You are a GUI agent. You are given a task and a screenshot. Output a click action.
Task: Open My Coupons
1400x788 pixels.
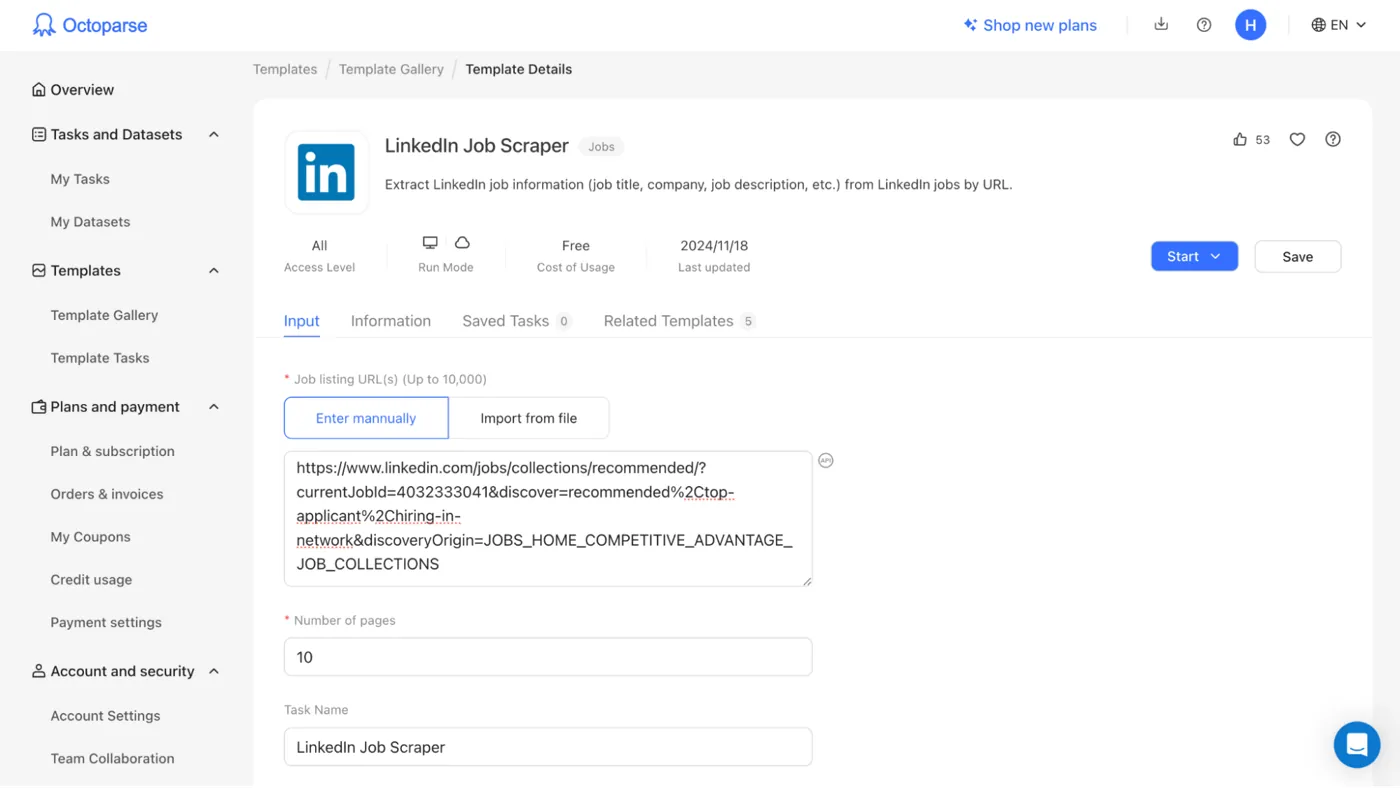click(x=91, y=537)
